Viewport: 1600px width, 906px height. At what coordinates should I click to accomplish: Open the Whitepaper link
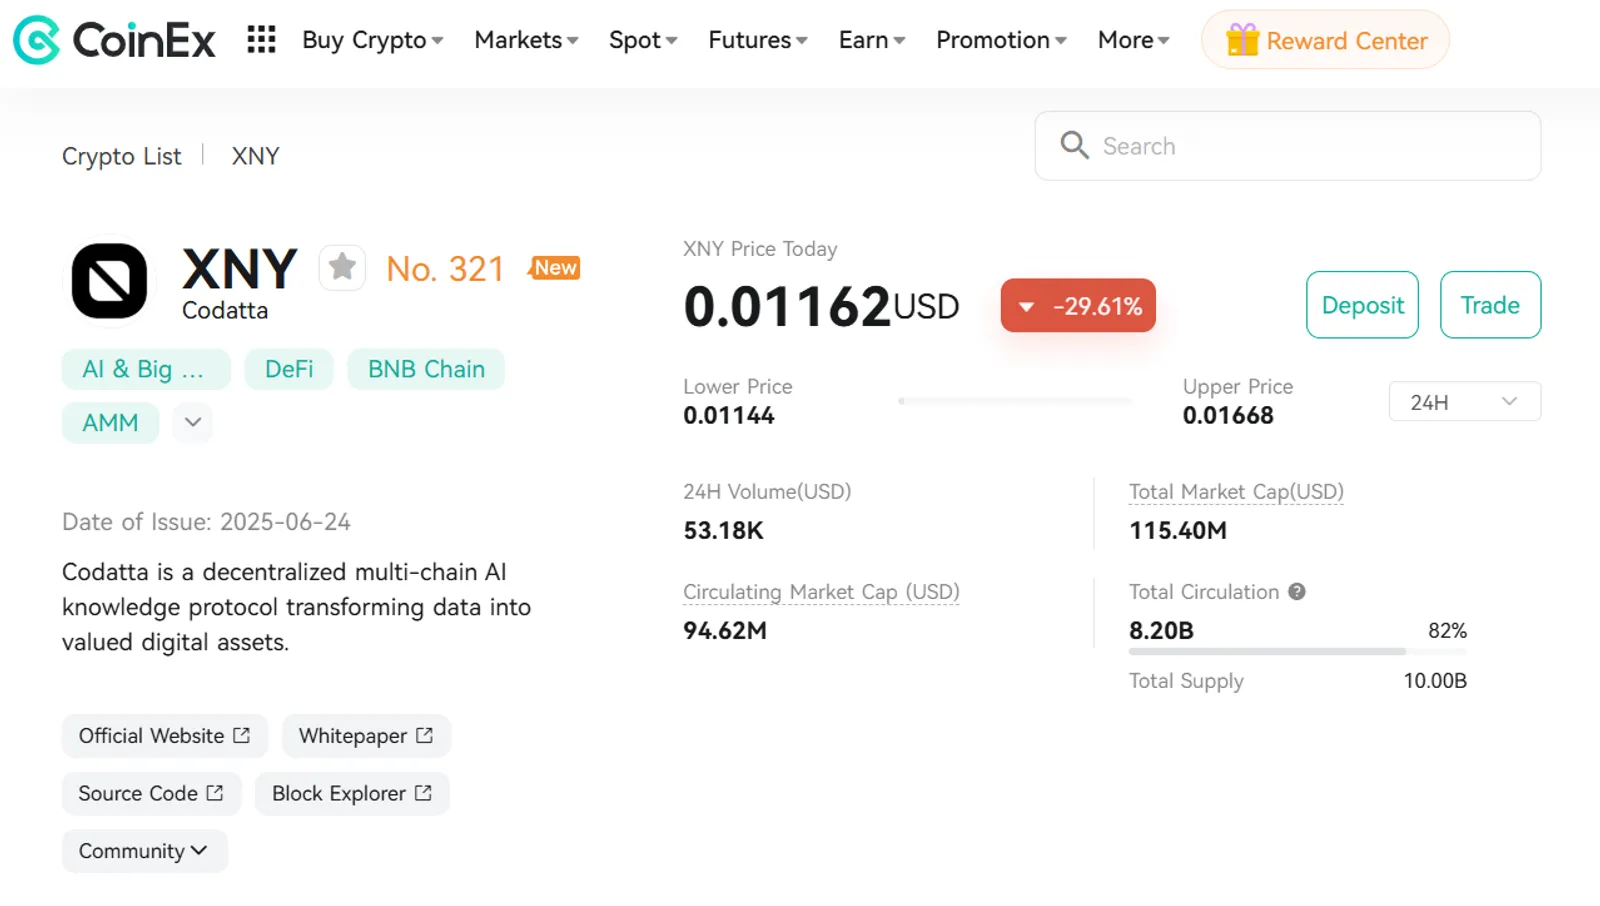[366, 736]
